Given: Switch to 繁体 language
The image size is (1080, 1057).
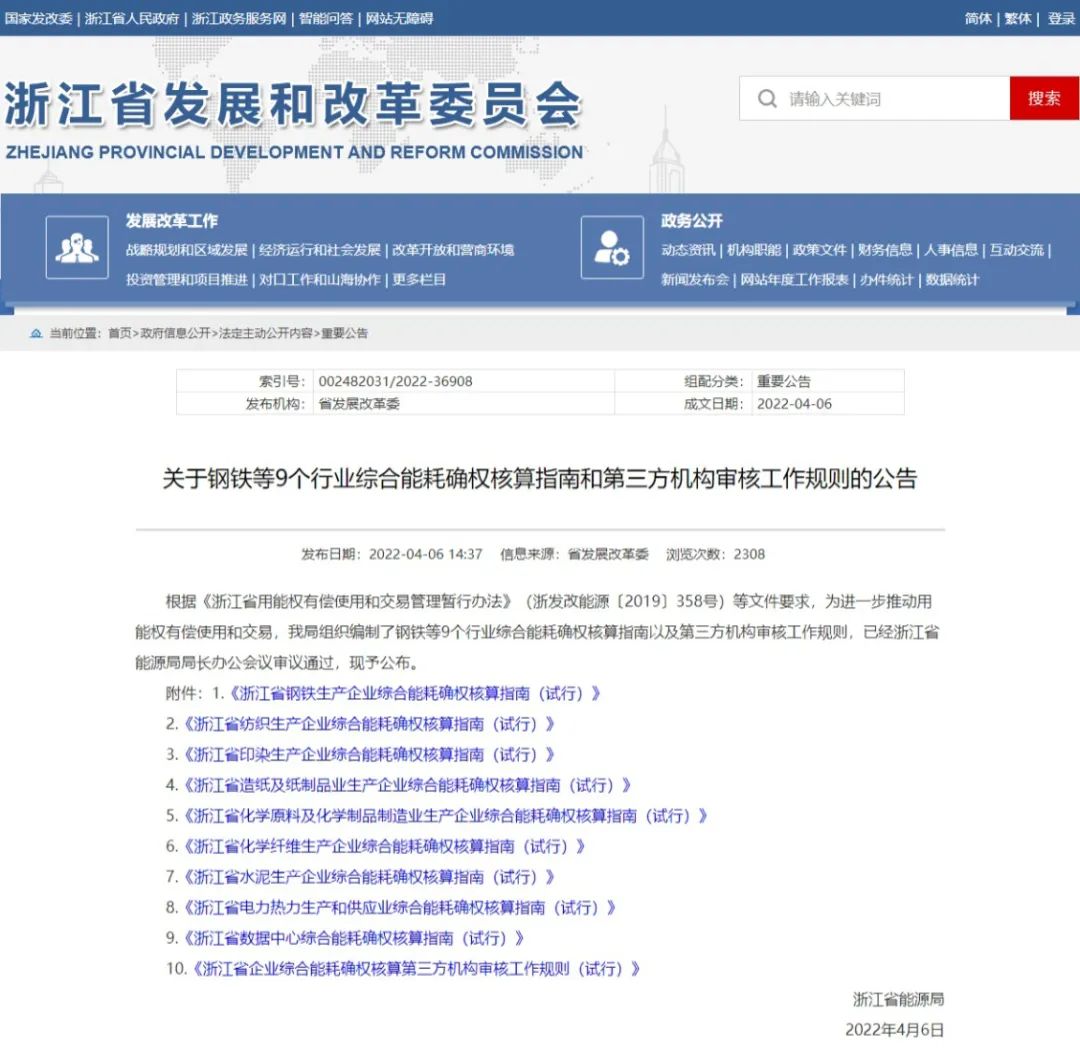Looking at the screenshot, I should point(1018,19).
